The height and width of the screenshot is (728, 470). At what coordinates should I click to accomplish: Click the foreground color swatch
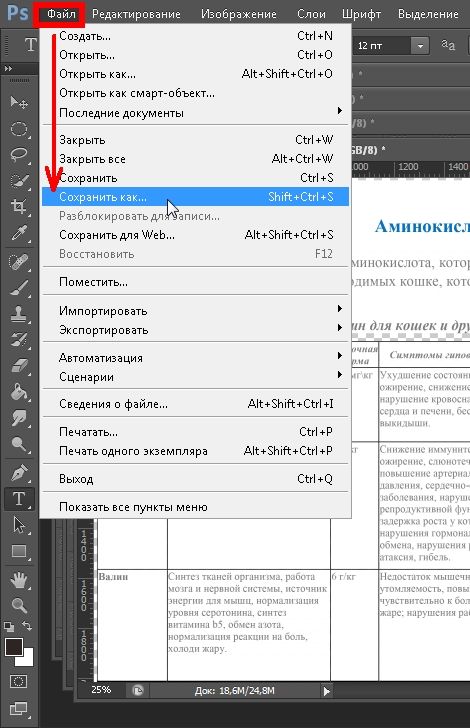click(13, 646)
